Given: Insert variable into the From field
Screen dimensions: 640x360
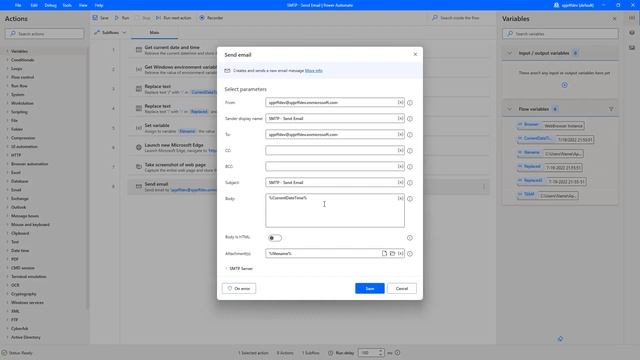Looking at the screenshot, I should coord(400,102).
